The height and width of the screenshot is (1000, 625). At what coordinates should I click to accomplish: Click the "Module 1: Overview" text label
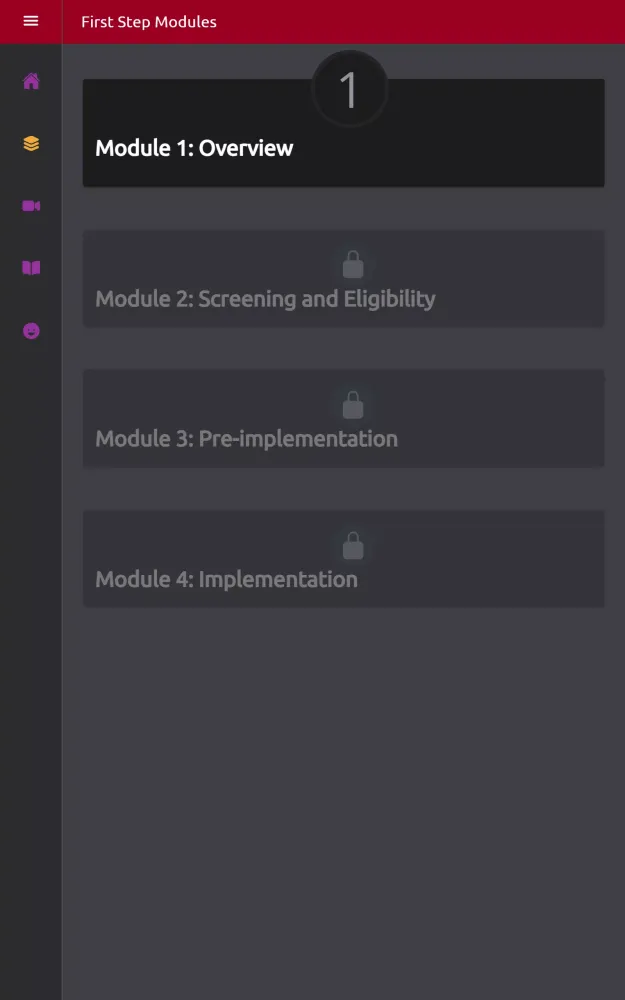pyautogui.click(x=193, y=147)
